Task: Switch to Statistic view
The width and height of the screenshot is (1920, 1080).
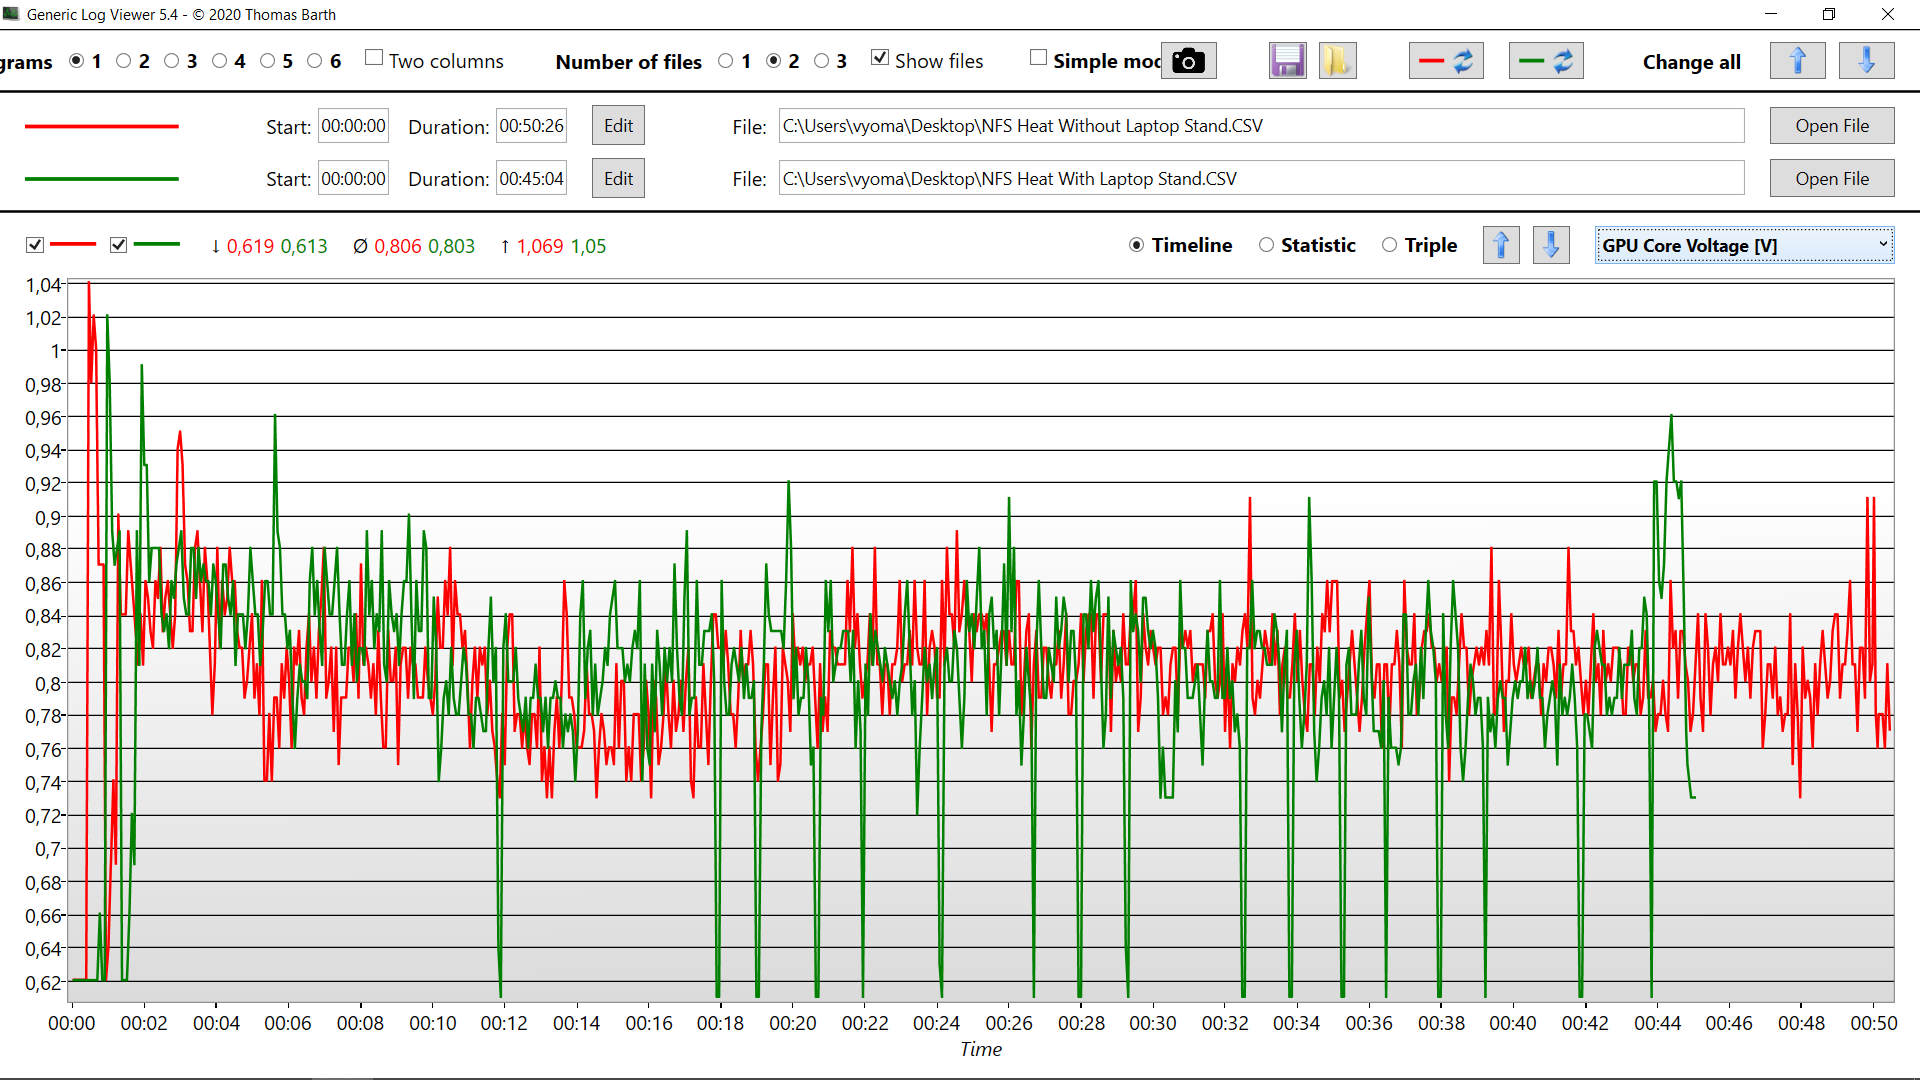Action: click(1267, 245)
